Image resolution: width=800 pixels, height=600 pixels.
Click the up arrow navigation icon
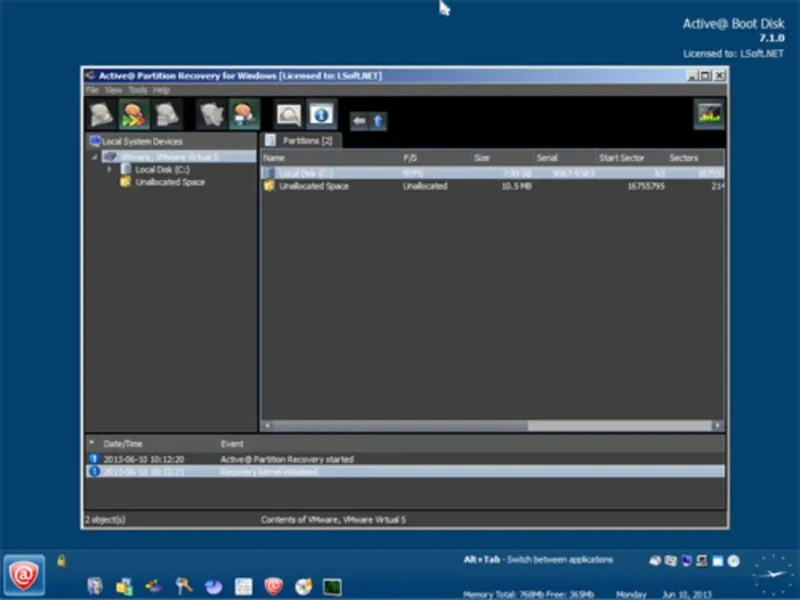(378, 121)
